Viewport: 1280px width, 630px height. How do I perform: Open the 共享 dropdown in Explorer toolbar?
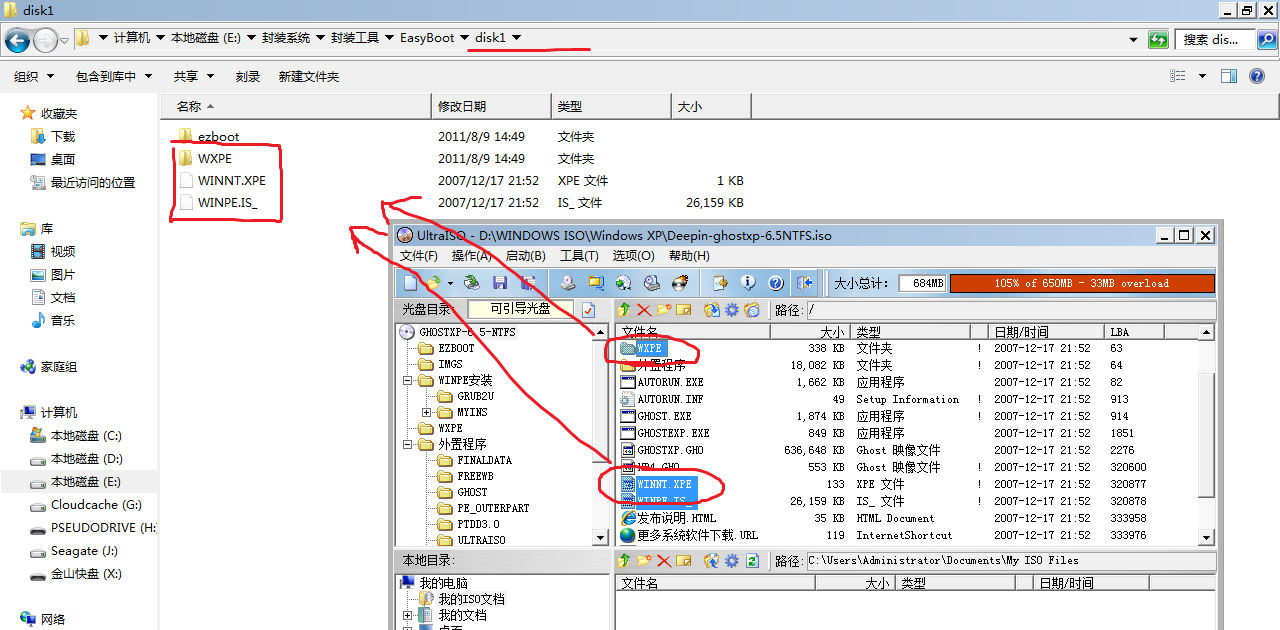pos(192,76)
